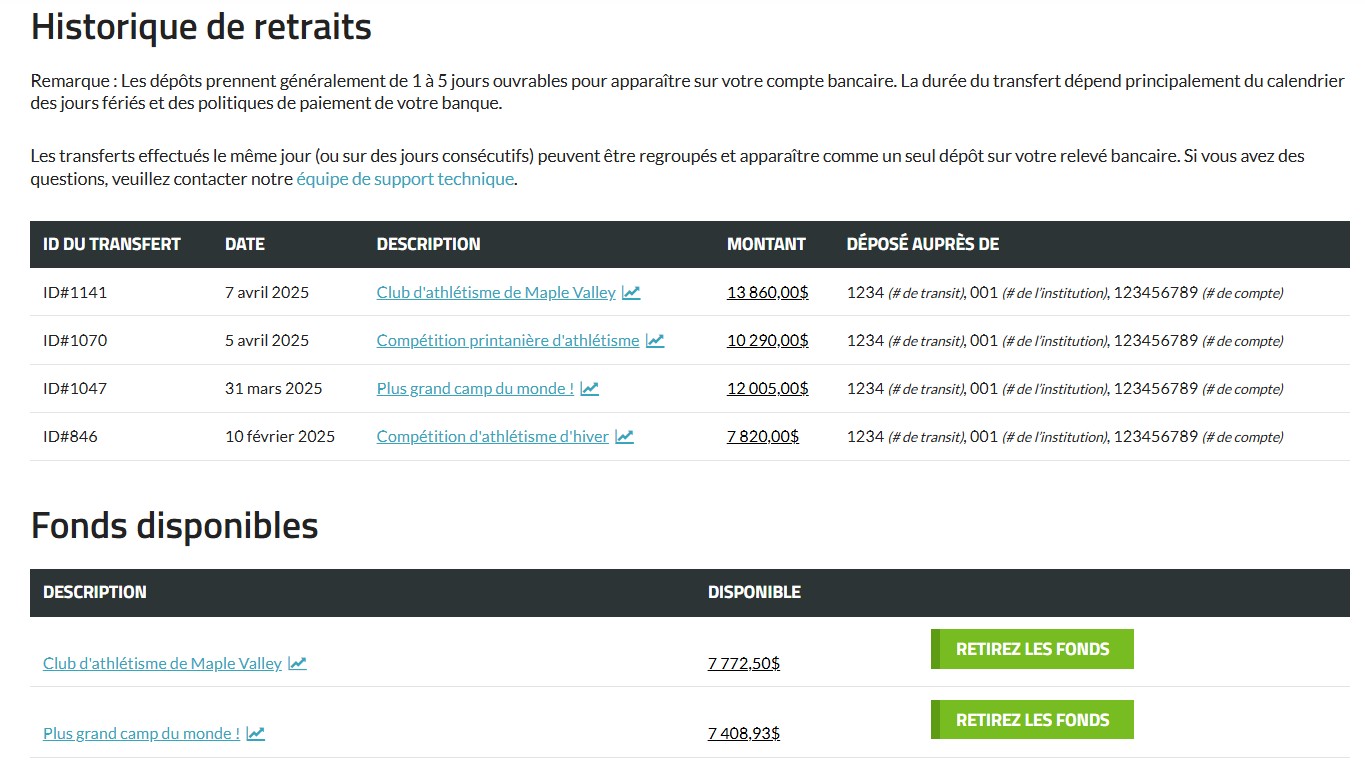Visit the Compétition d'athlétisme d'hiver link
The width and height of the screenshot is (1365, 762).
492,437
